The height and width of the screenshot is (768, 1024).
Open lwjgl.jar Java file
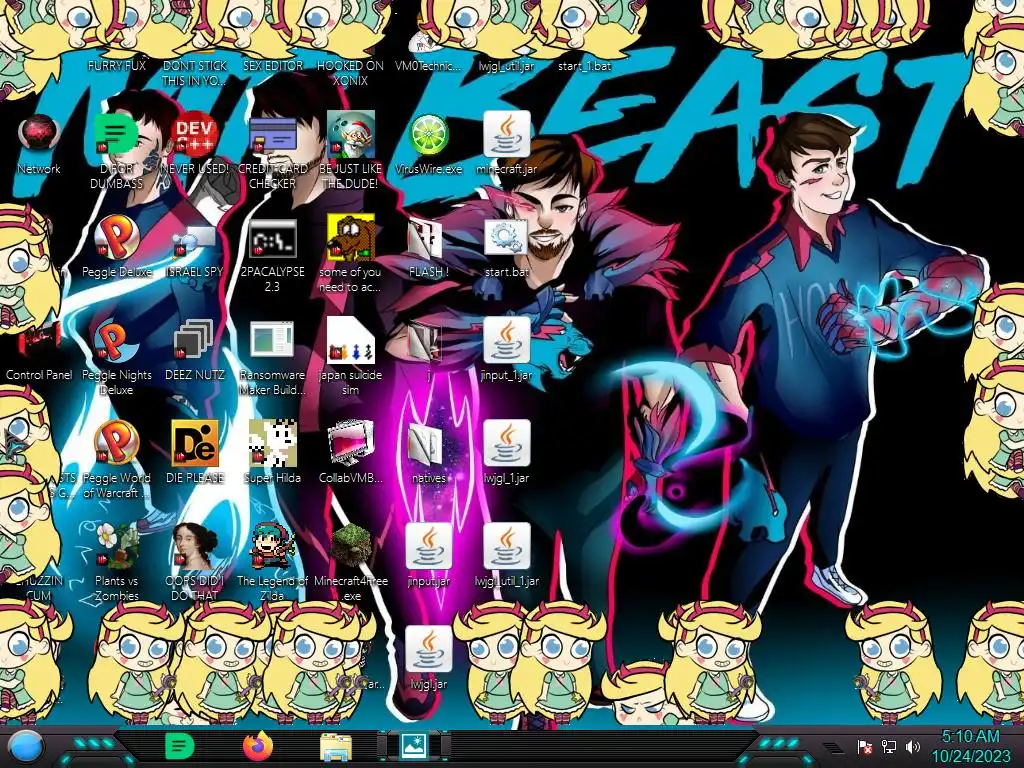coord(428,650)
